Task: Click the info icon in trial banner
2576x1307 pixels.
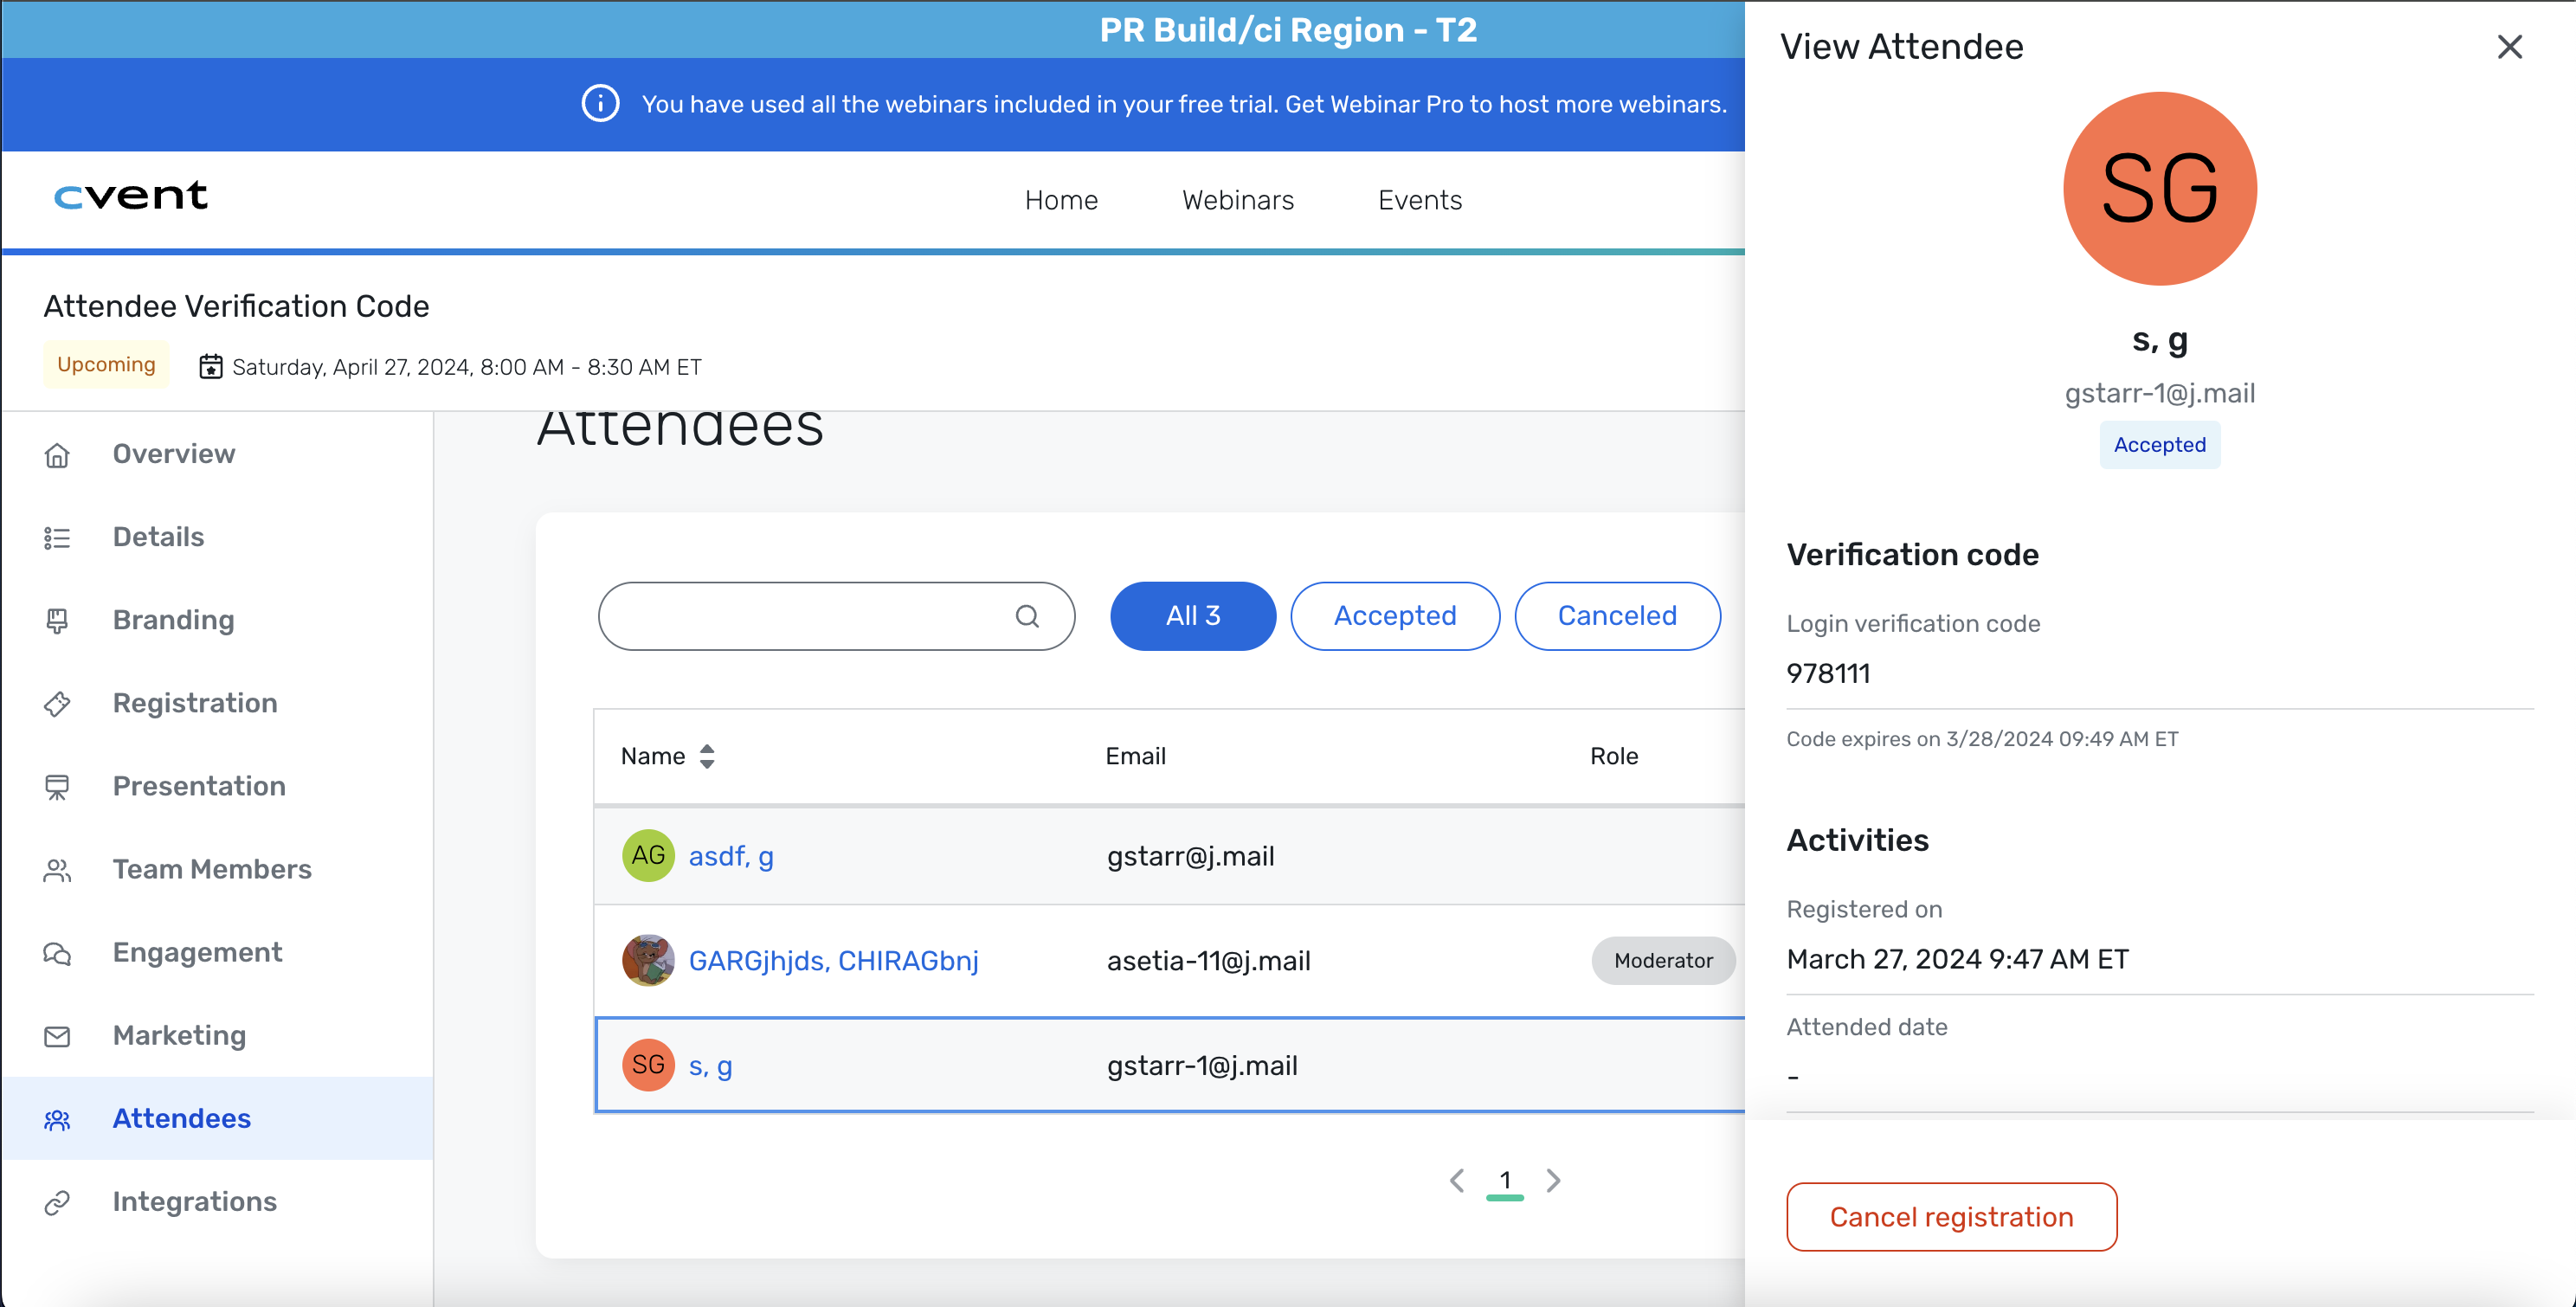Action: coord(600,103)
